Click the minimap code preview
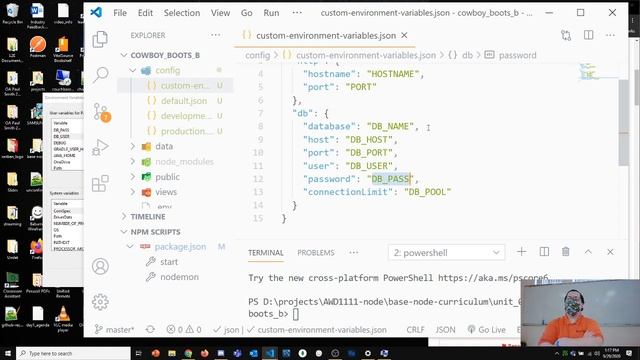 pos(588,71)
